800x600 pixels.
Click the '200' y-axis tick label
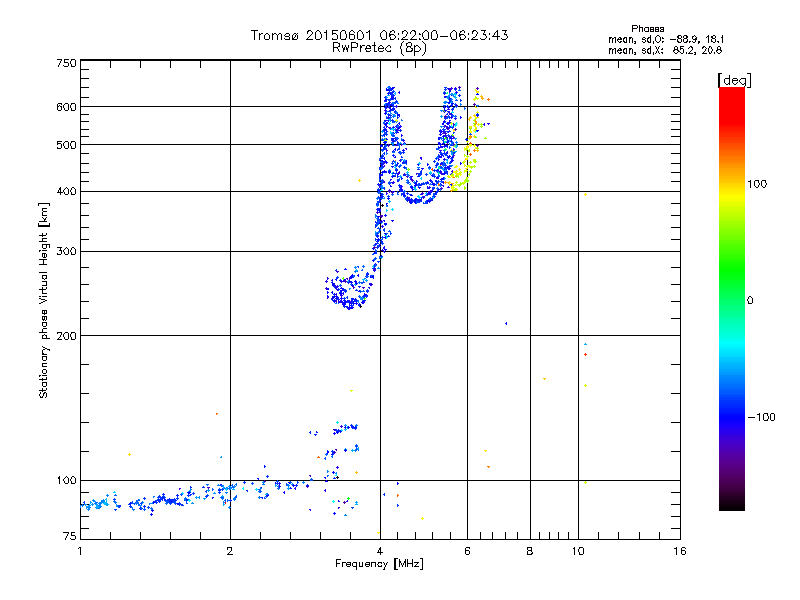(66, 336)
